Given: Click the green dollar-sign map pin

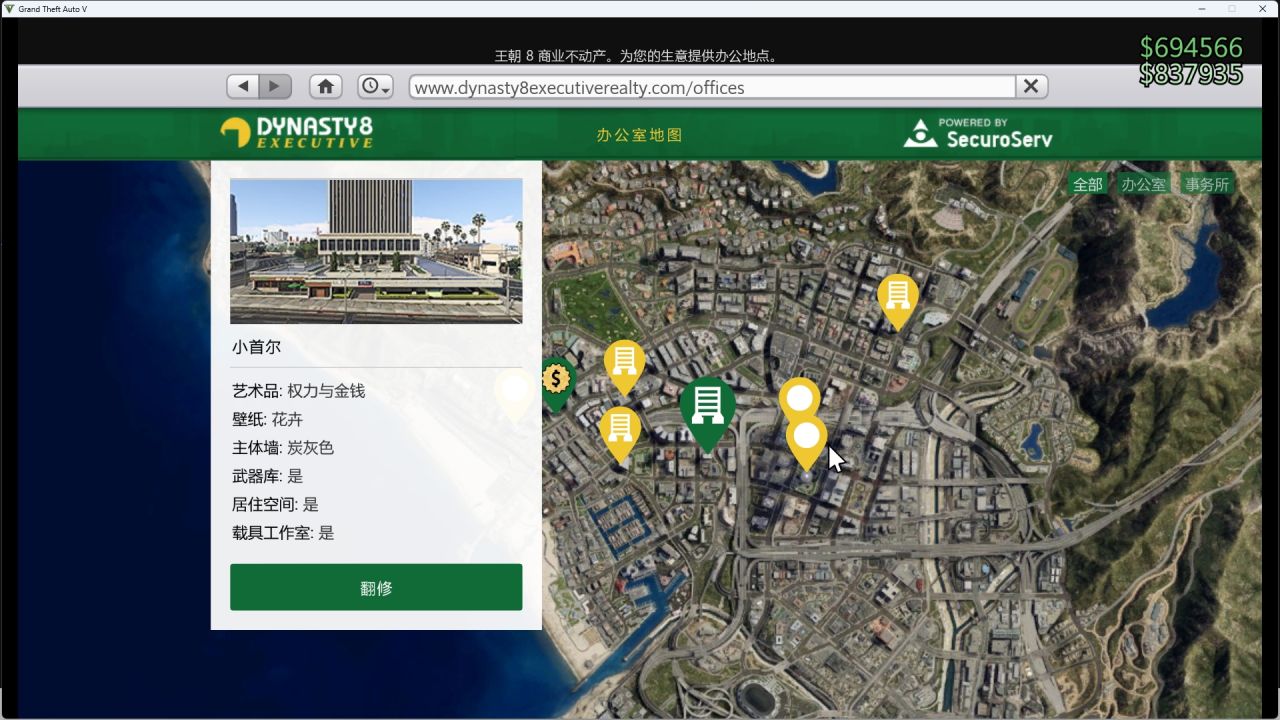Looking at the screenshot, I should [x=556, y=383].
